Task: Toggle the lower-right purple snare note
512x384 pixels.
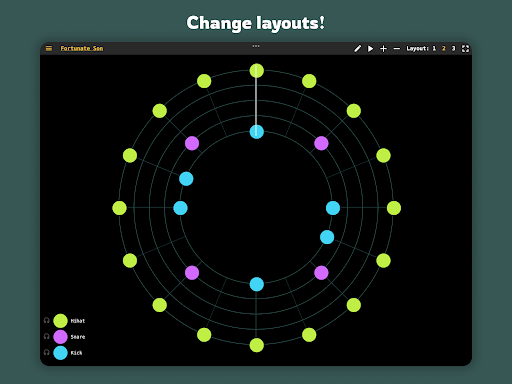Action: pos(321,273)
